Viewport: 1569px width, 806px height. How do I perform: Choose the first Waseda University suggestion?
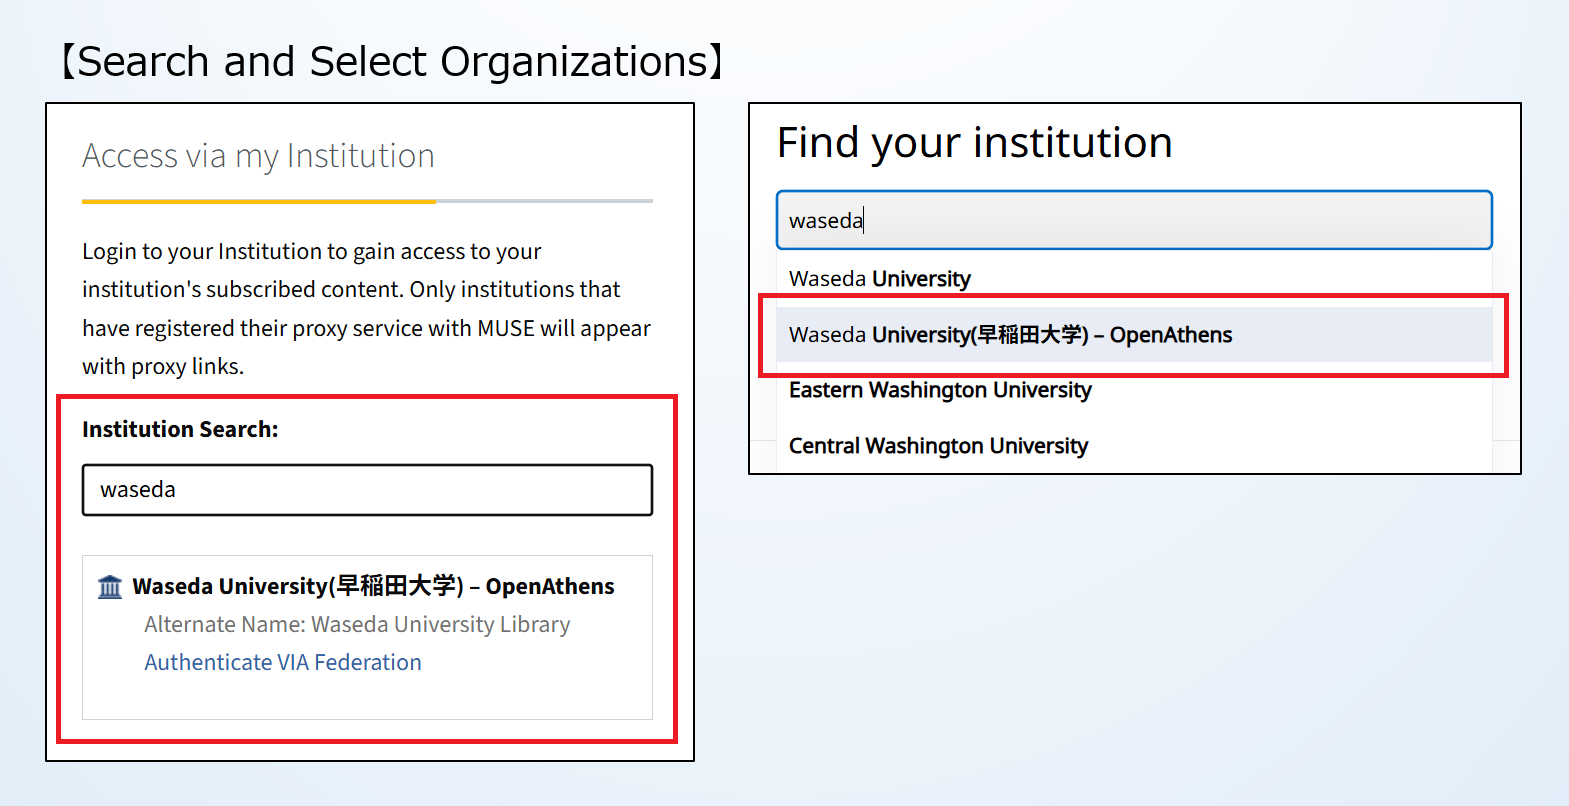pyautogui.click(x=880, y=279)
